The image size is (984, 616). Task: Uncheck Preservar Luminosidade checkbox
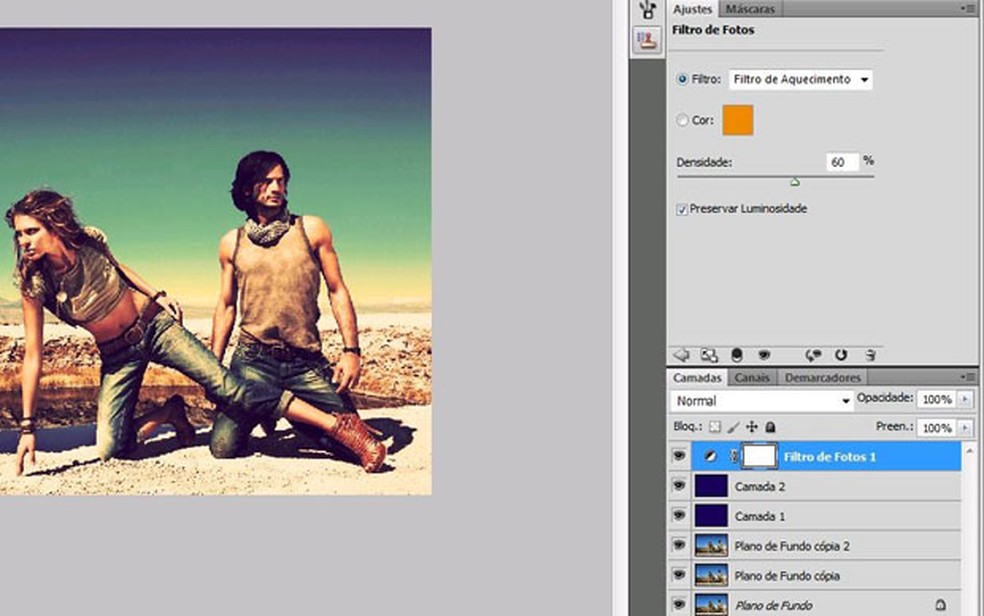tap(682, 210)
